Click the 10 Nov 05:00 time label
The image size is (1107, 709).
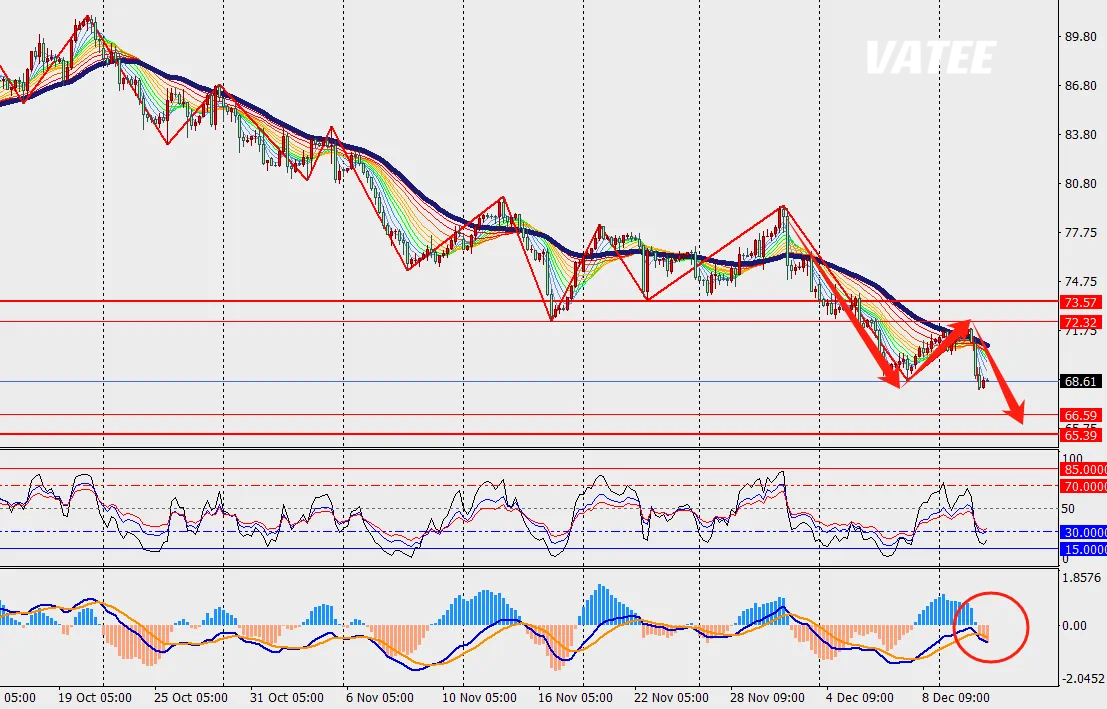click(479, 698)
